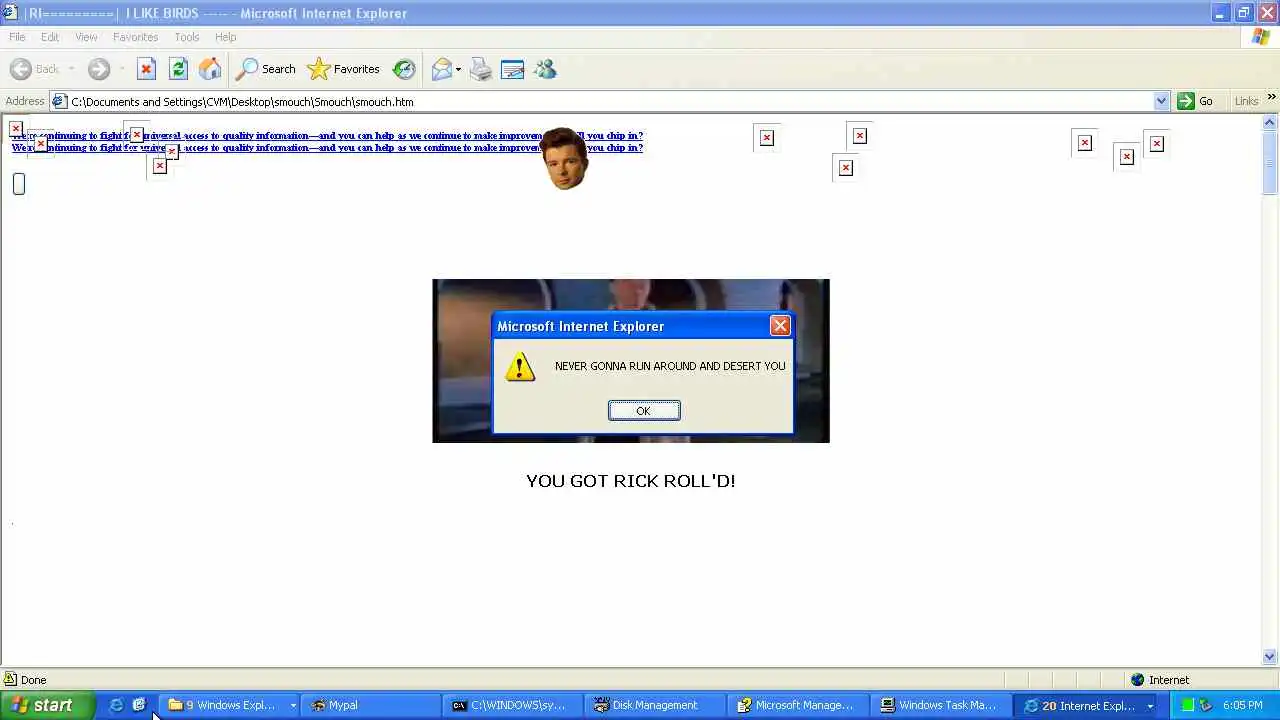This screenshot has height=720, width=1280.
Task: Go to the Home page icon
Action: [x=210, y=69]
